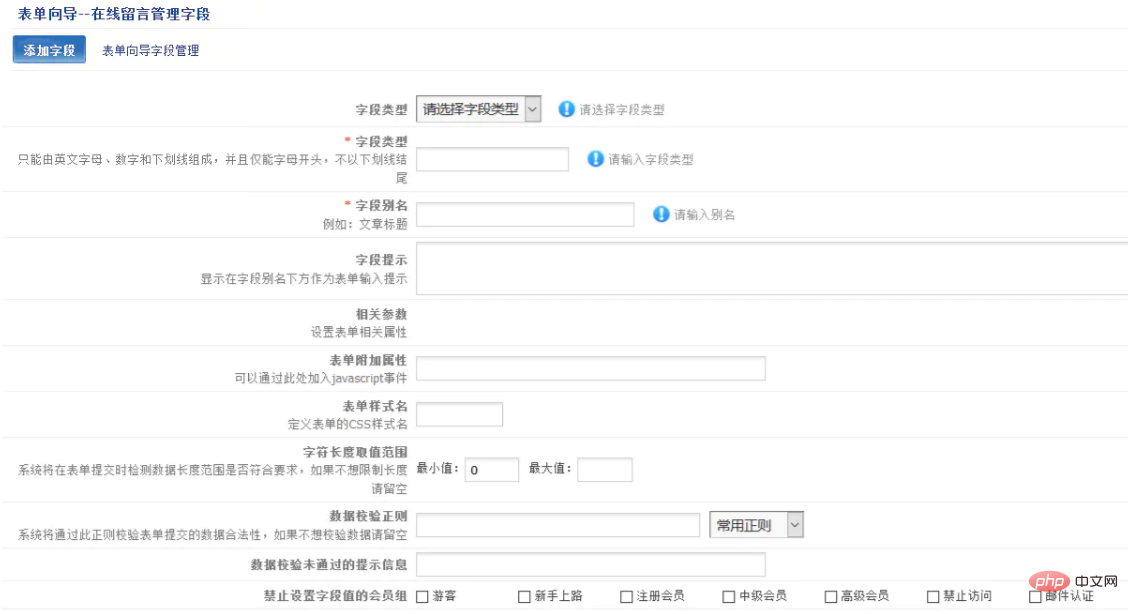
Task: Click the 禁止设置字段值的会员组 label
Action: click(335, 596)
